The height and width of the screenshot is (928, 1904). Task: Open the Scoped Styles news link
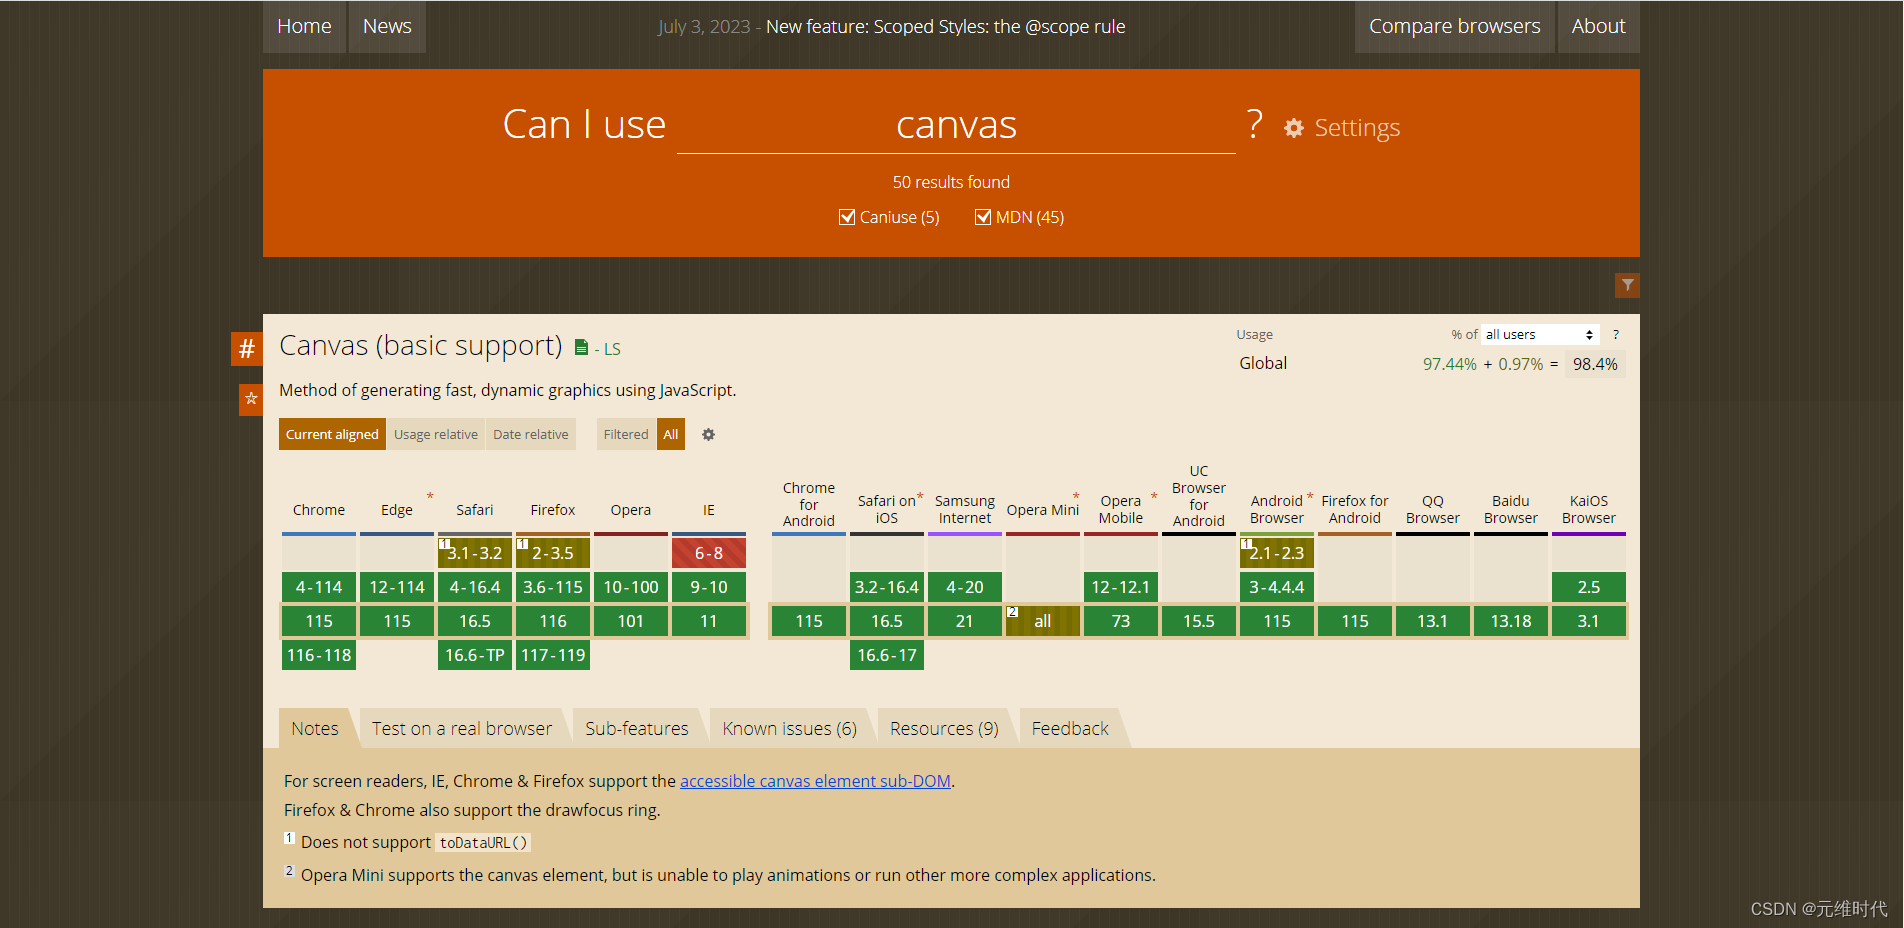[945, 27]
